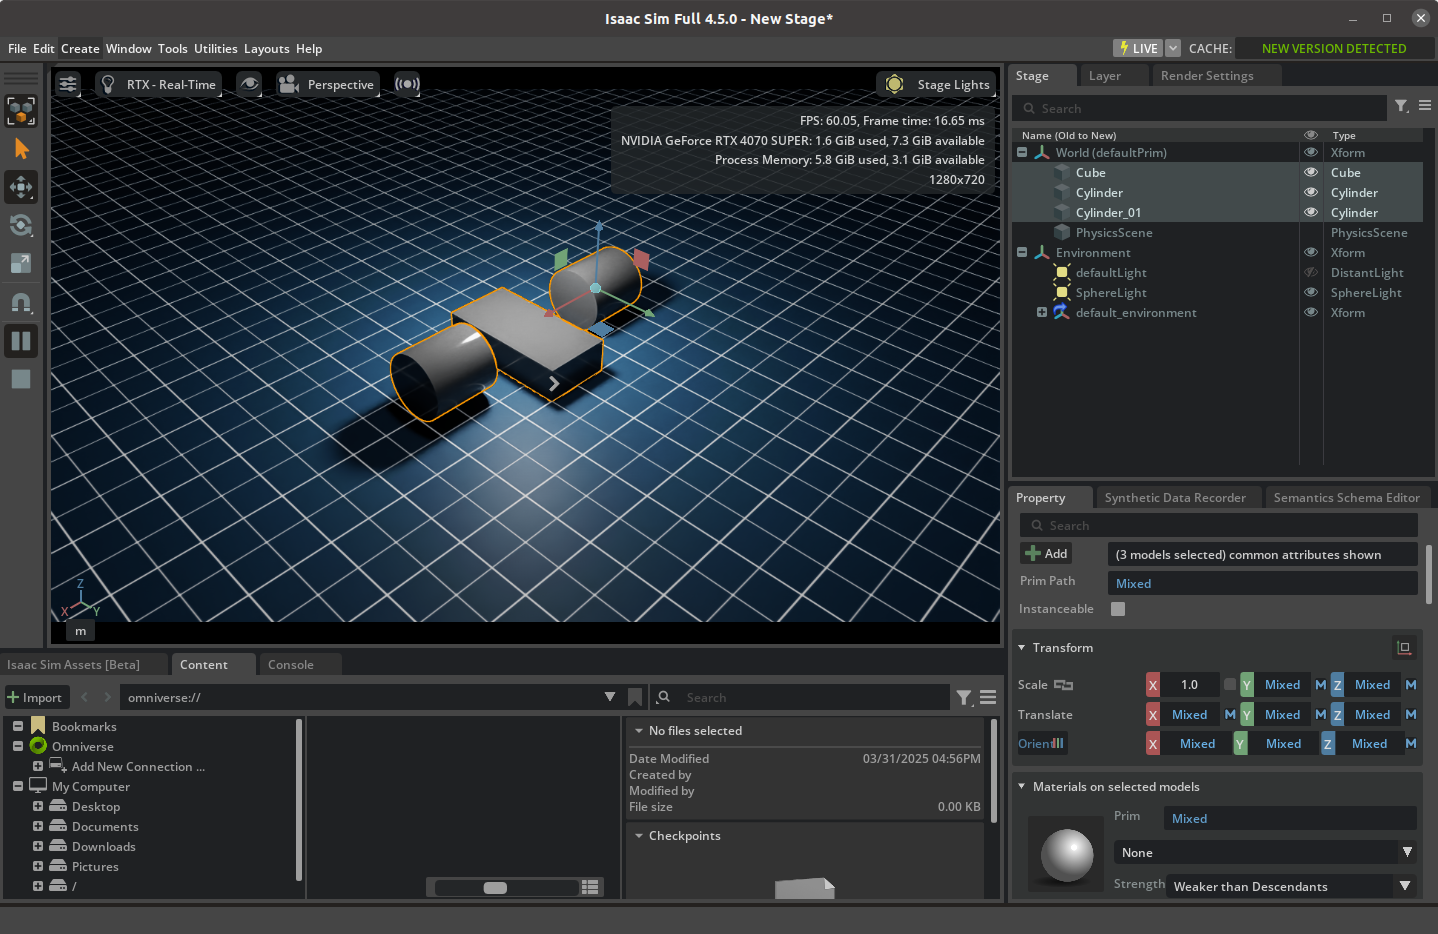Click the Add property button
Screen dimensions: 1438x934
point(1046,553)
